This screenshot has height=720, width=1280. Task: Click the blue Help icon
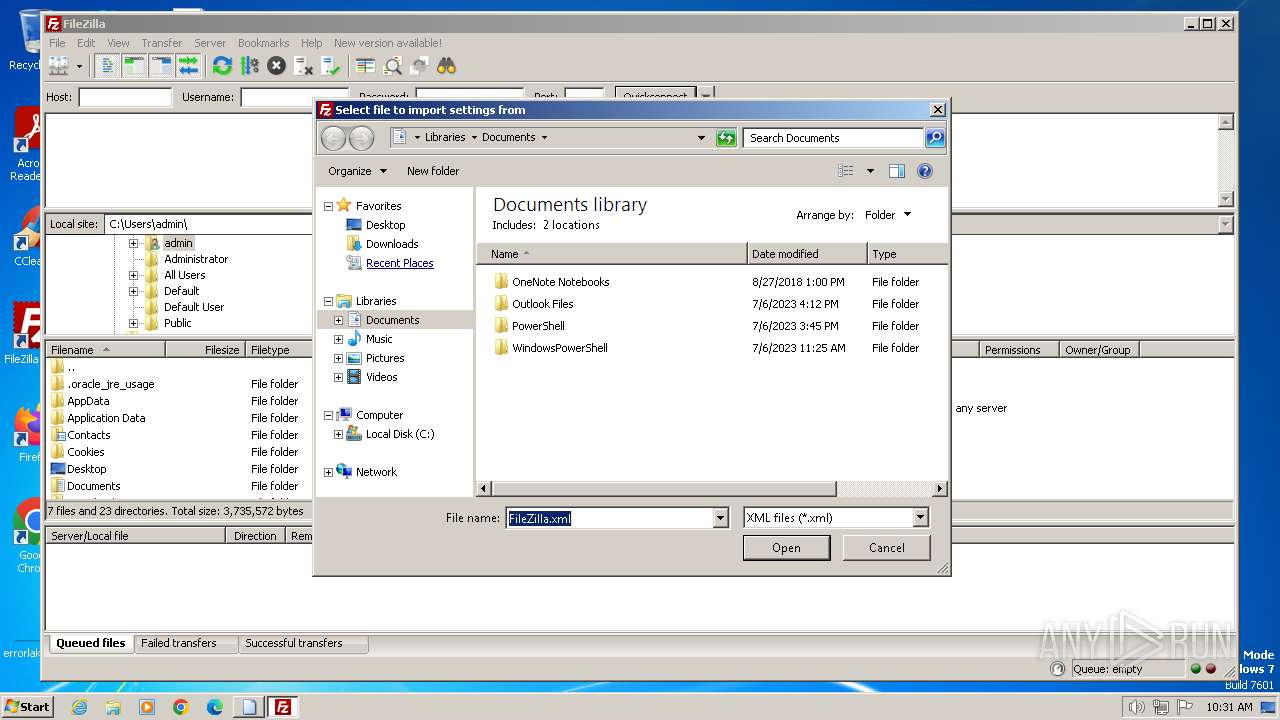925,171
